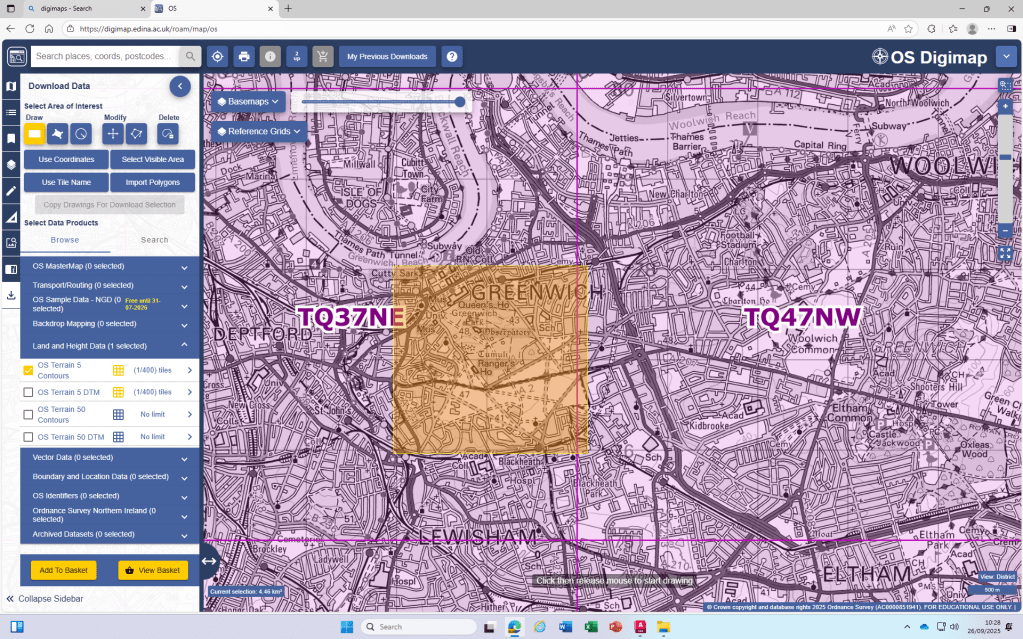Choose the circle draw tool
The height and width of the screenshot is (639, 1023).
[82, 133]
